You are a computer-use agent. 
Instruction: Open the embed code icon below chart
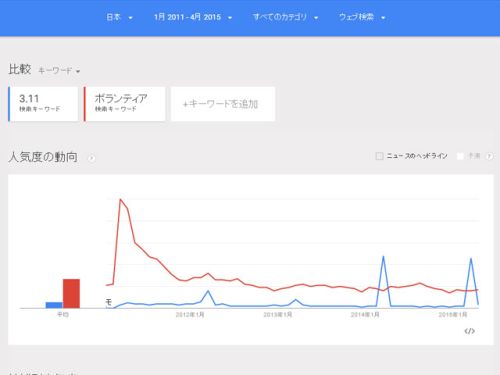tap(469, 331)
